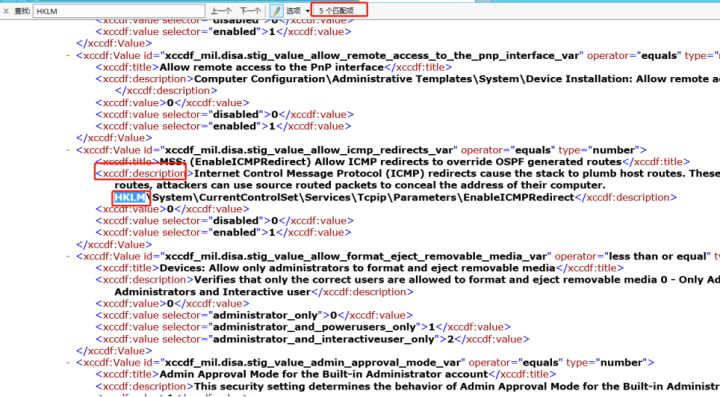Image resolution: width=720 pixels, height=397 pixels.
Task: Click title 'Admin Approval Mode for the Built-in Administrator'
Action: coord(323,375)
